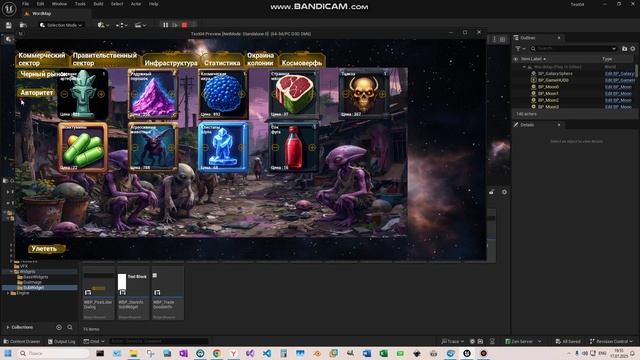Open the Content Drawer

pyautogui.click(x=22, y=341)
